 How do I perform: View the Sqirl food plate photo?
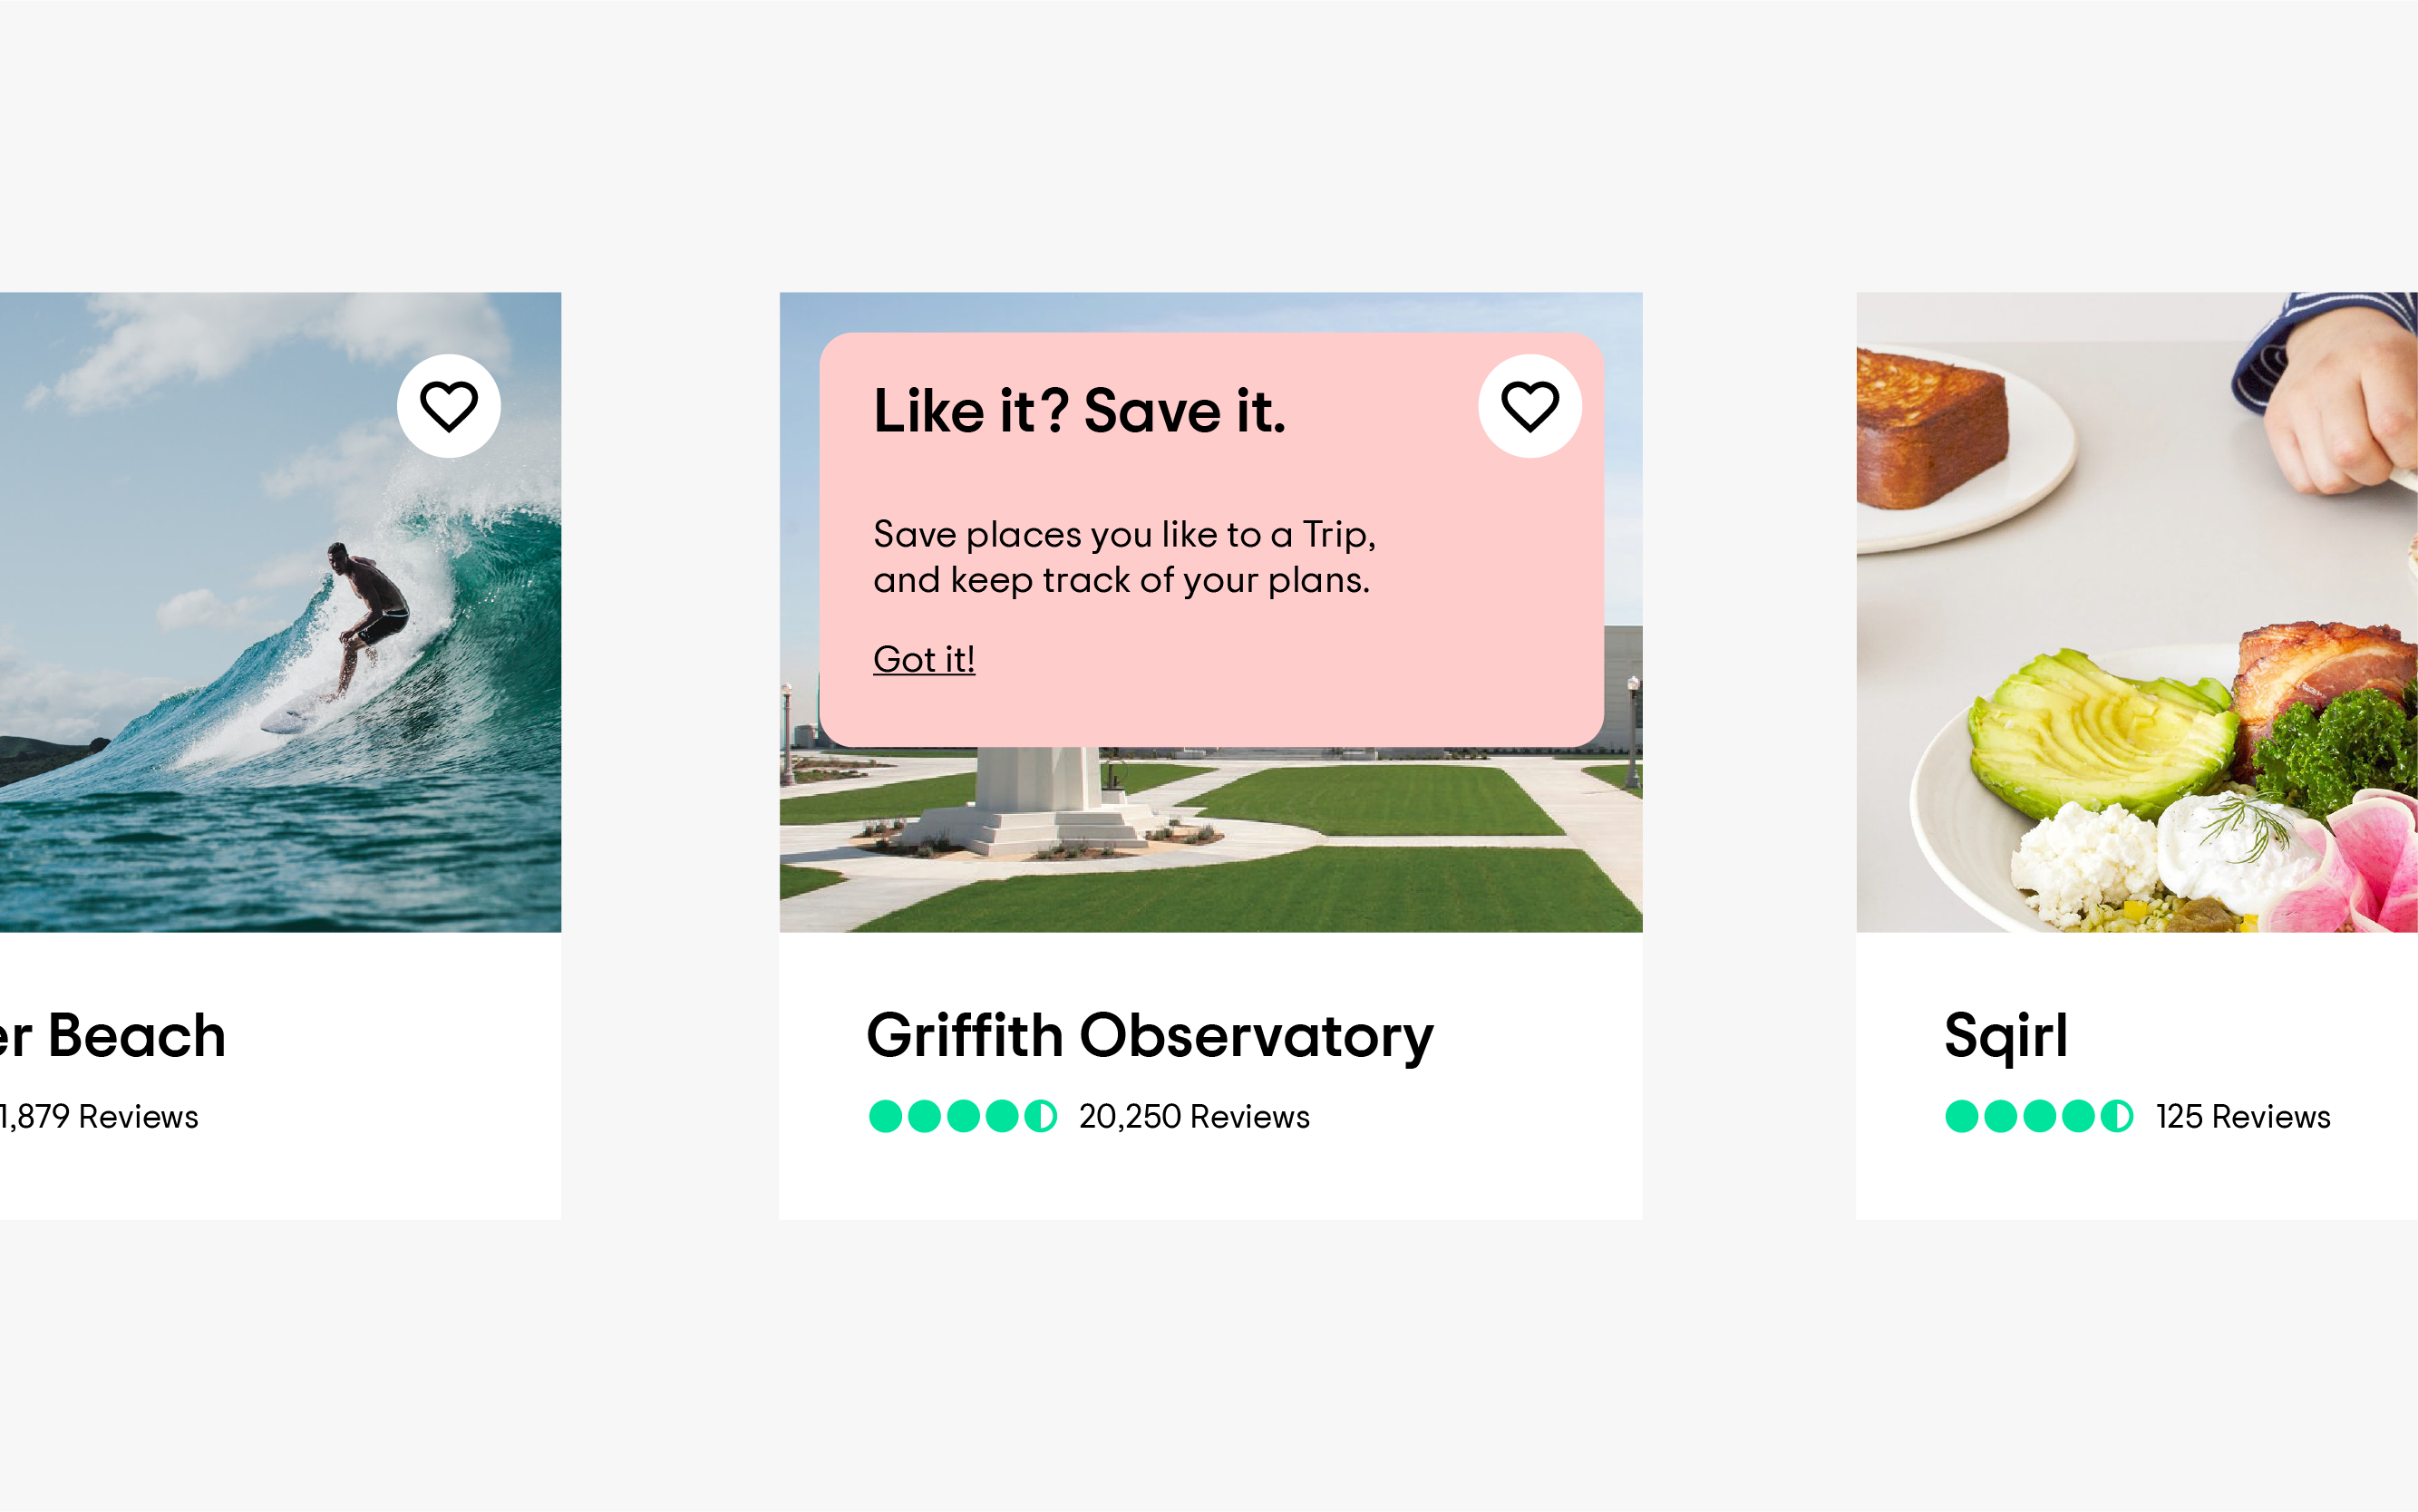[x=2136, y=612]
